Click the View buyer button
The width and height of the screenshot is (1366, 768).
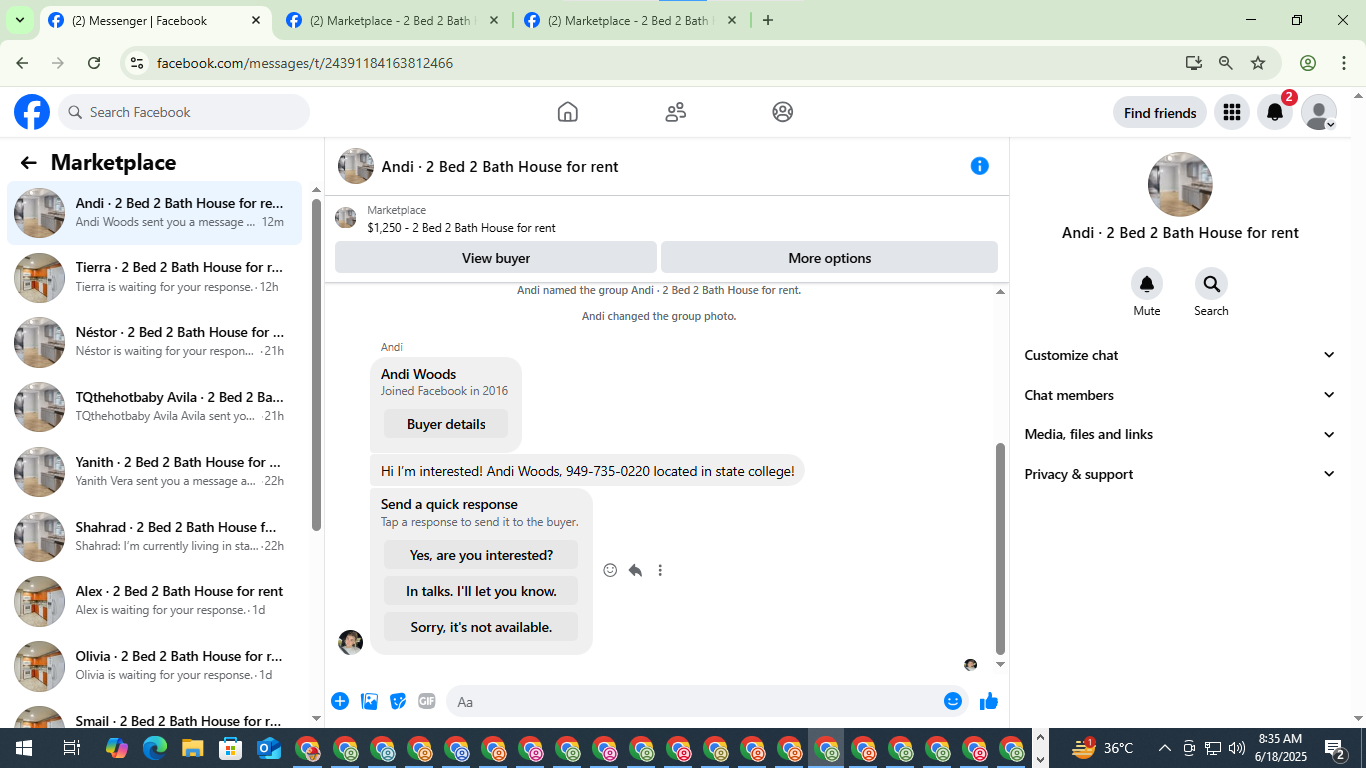pyautogui.click(x=496, y=258)
